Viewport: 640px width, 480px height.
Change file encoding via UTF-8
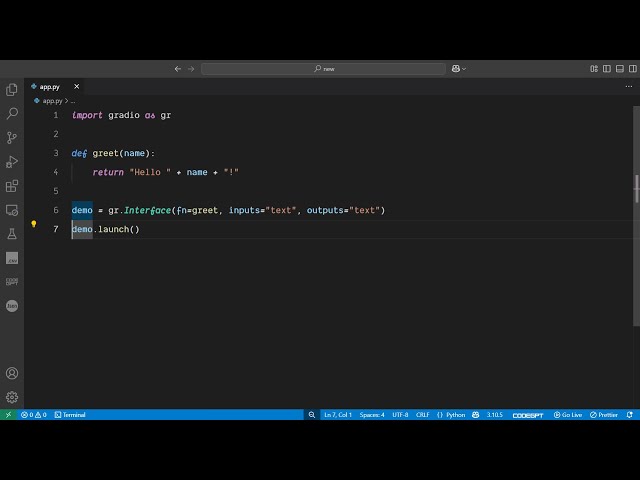[x=400, y=415]
